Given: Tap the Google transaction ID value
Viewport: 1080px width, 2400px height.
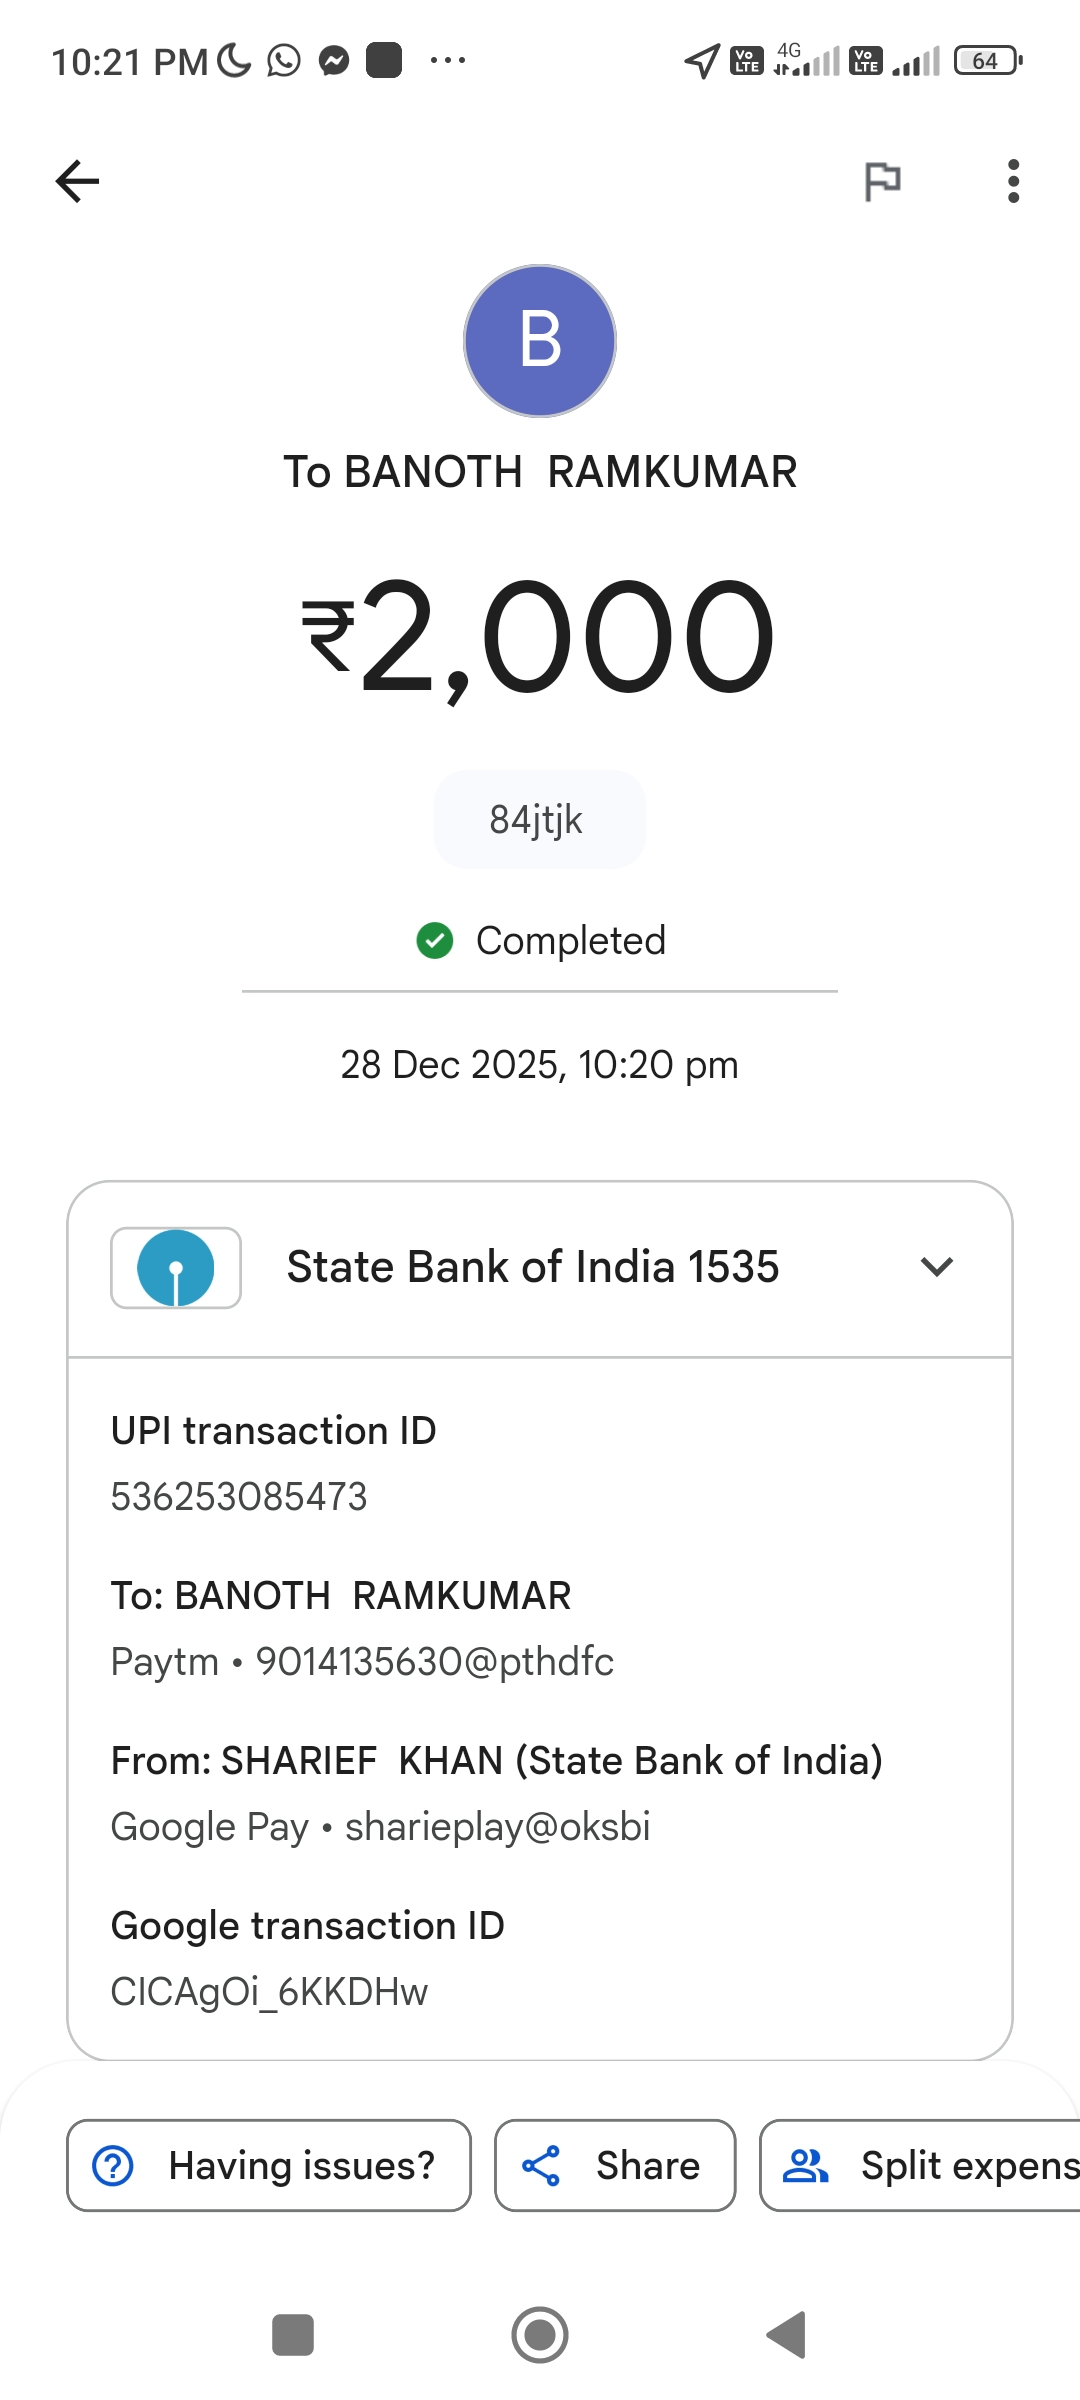Looking at the screenshot, I should (269, 1992).
